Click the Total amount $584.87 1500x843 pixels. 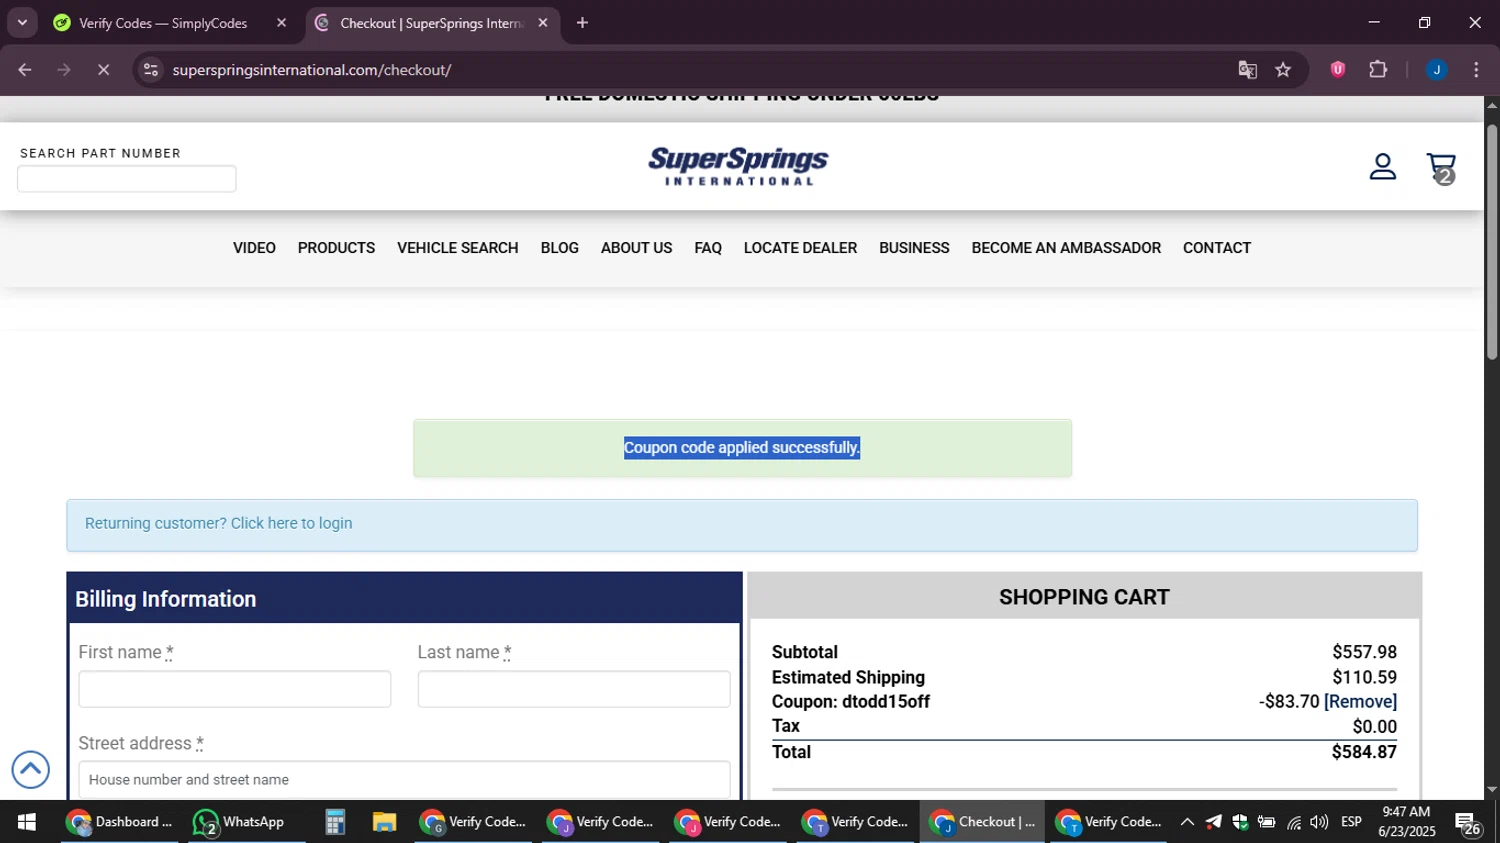coord(1364,752)
